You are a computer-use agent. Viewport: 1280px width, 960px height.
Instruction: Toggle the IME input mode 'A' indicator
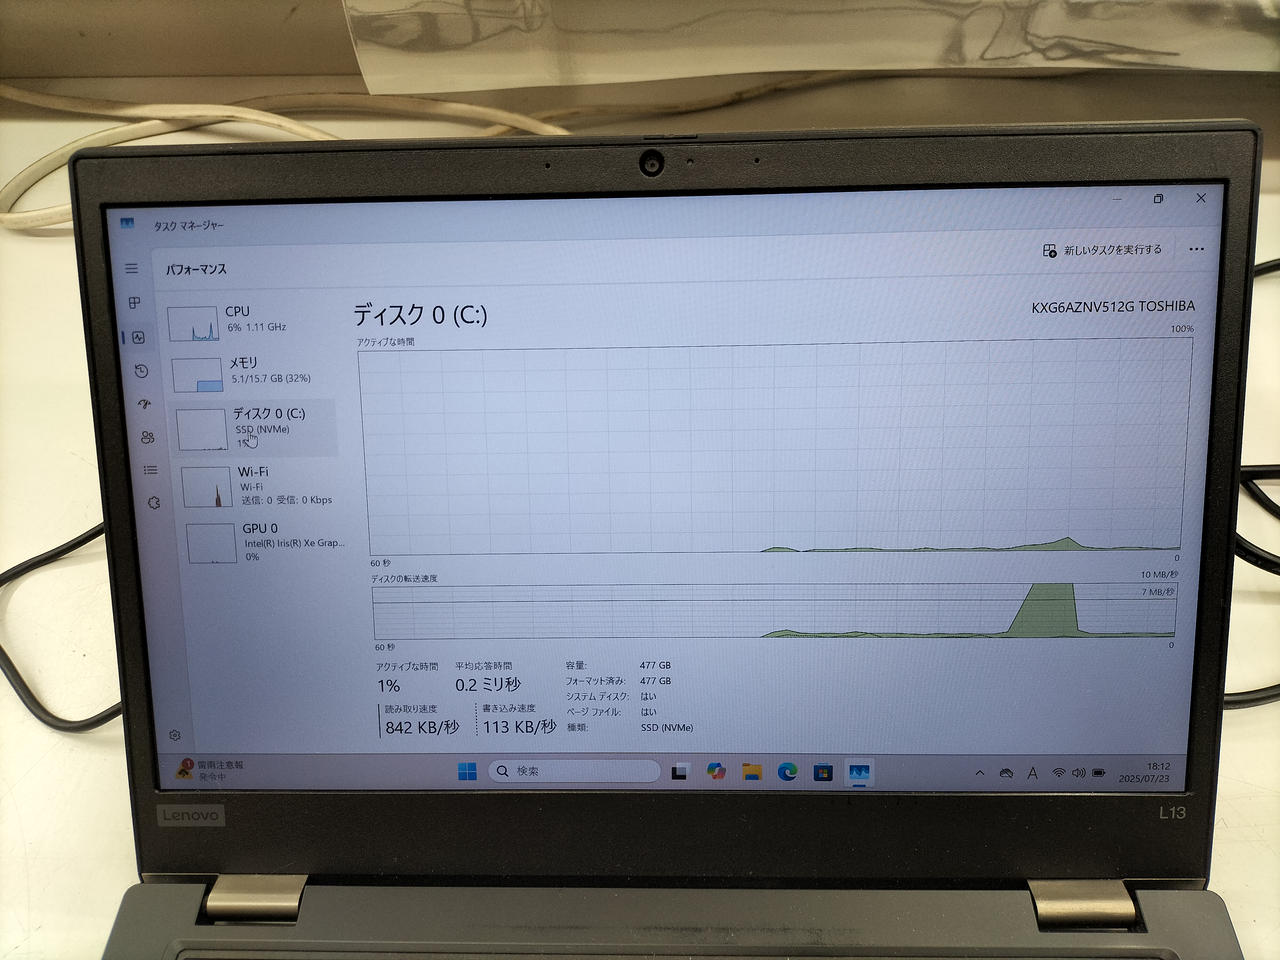click(x=1032, y=773)
